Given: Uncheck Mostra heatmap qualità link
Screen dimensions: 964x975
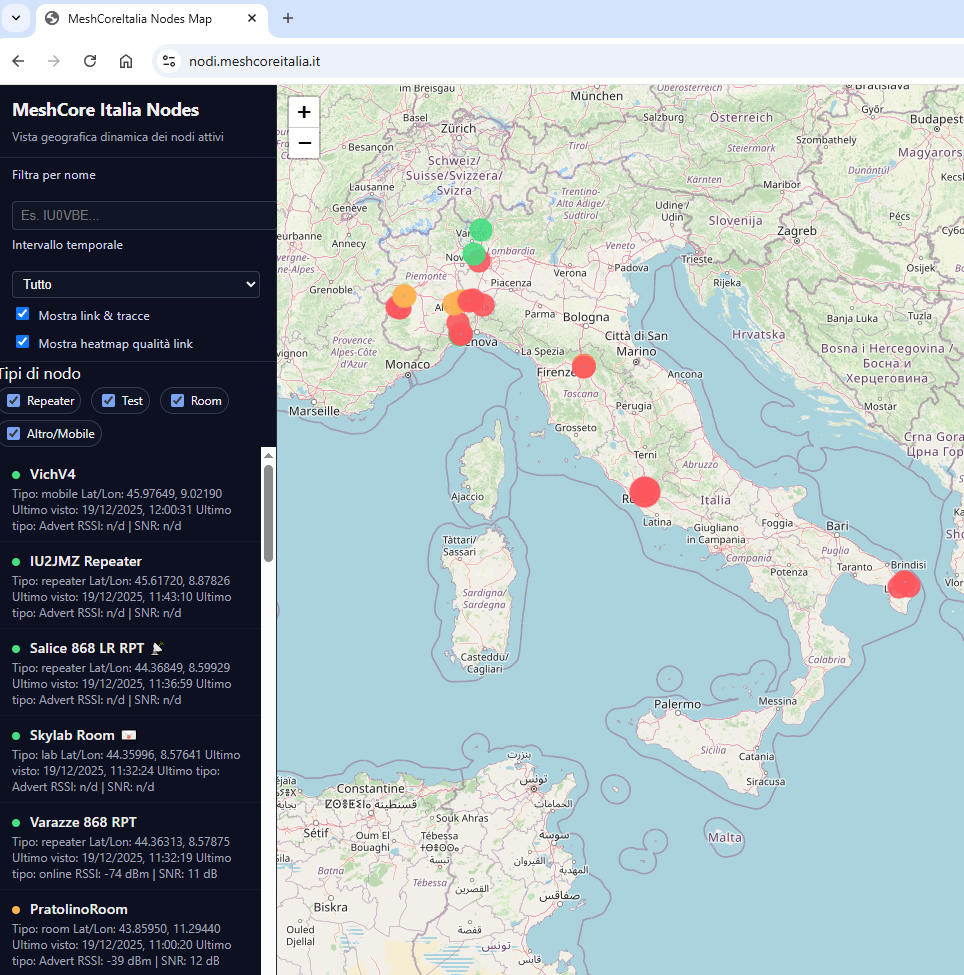Looking at the screenshot, I should (x=23, y=342).
